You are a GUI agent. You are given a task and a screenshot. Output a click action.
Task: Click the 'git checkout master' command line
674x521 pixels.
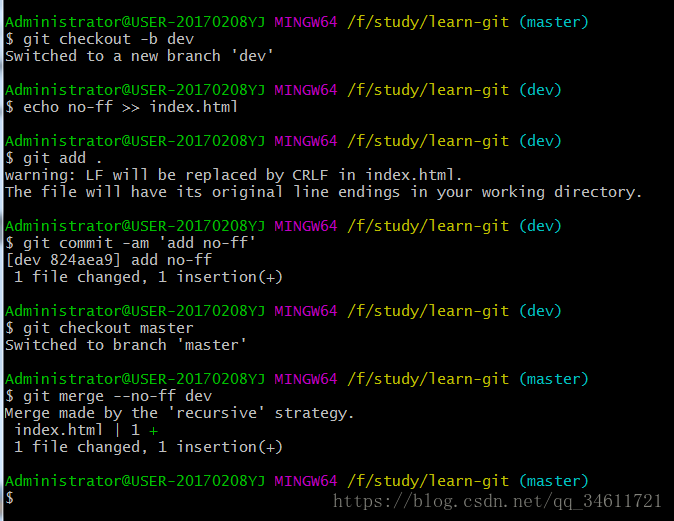coord(99,328)
